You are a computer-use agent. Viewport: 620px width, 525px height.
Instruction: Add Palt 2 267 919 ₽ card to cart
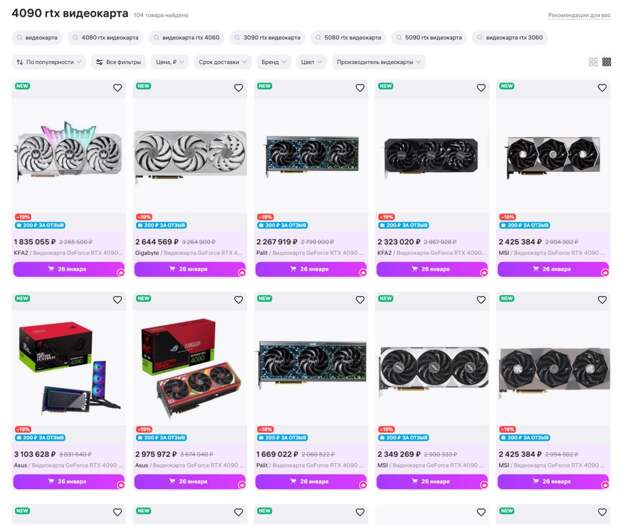310,269
